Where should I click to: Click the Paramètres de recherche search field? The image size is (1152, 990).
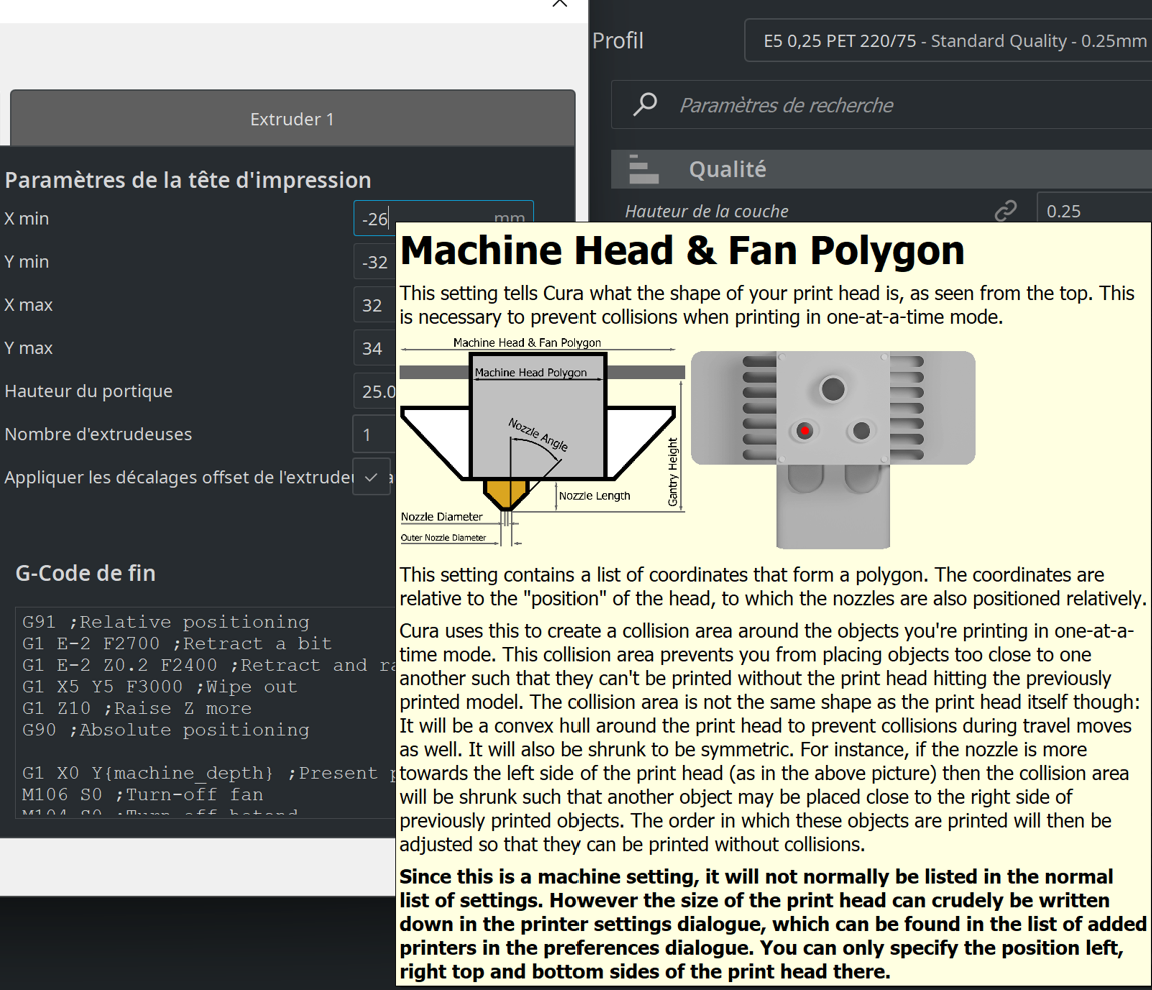point(882,105)
